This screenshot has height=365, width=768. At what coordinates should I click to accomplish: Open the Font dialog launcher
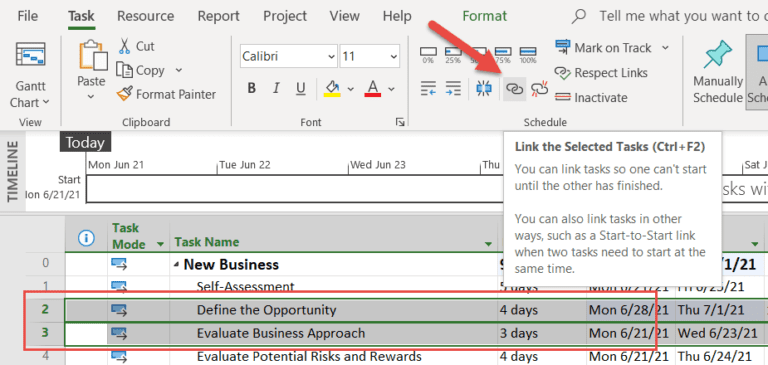coord(400,122)
